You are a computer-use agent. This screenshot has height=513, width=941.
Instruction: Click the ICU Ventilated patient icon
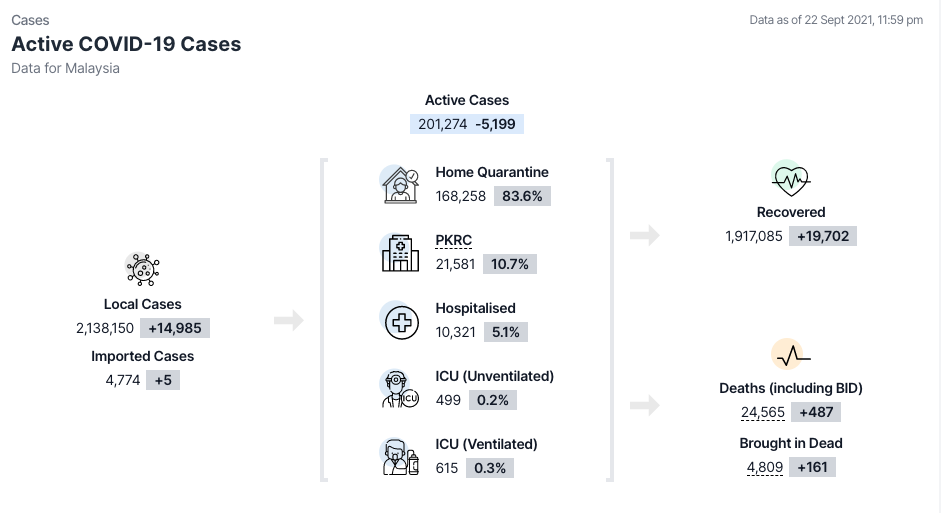coord(400,457)
